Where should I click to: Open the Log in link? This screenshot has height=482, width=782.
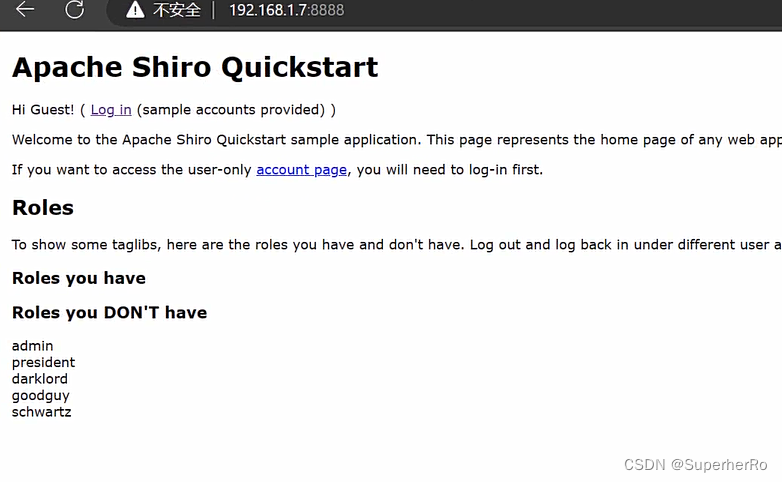(111, 110)
